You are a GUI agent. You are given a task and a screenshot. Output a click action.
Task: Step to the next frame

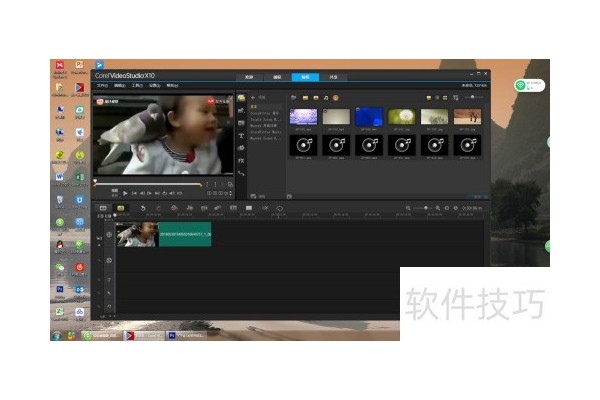click(149, 193)
